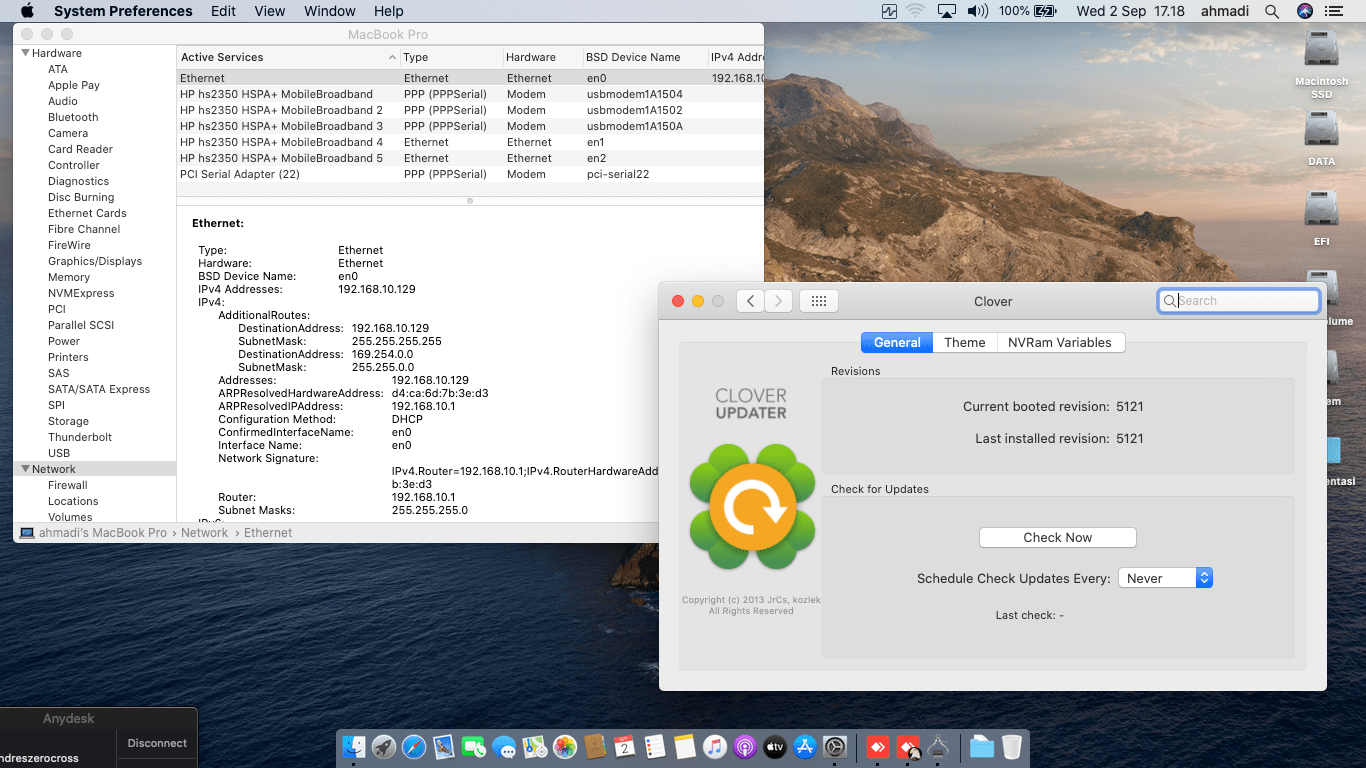Select HP hs2350 HSPA+ MobileBroadband 3 row

(470, 126)
